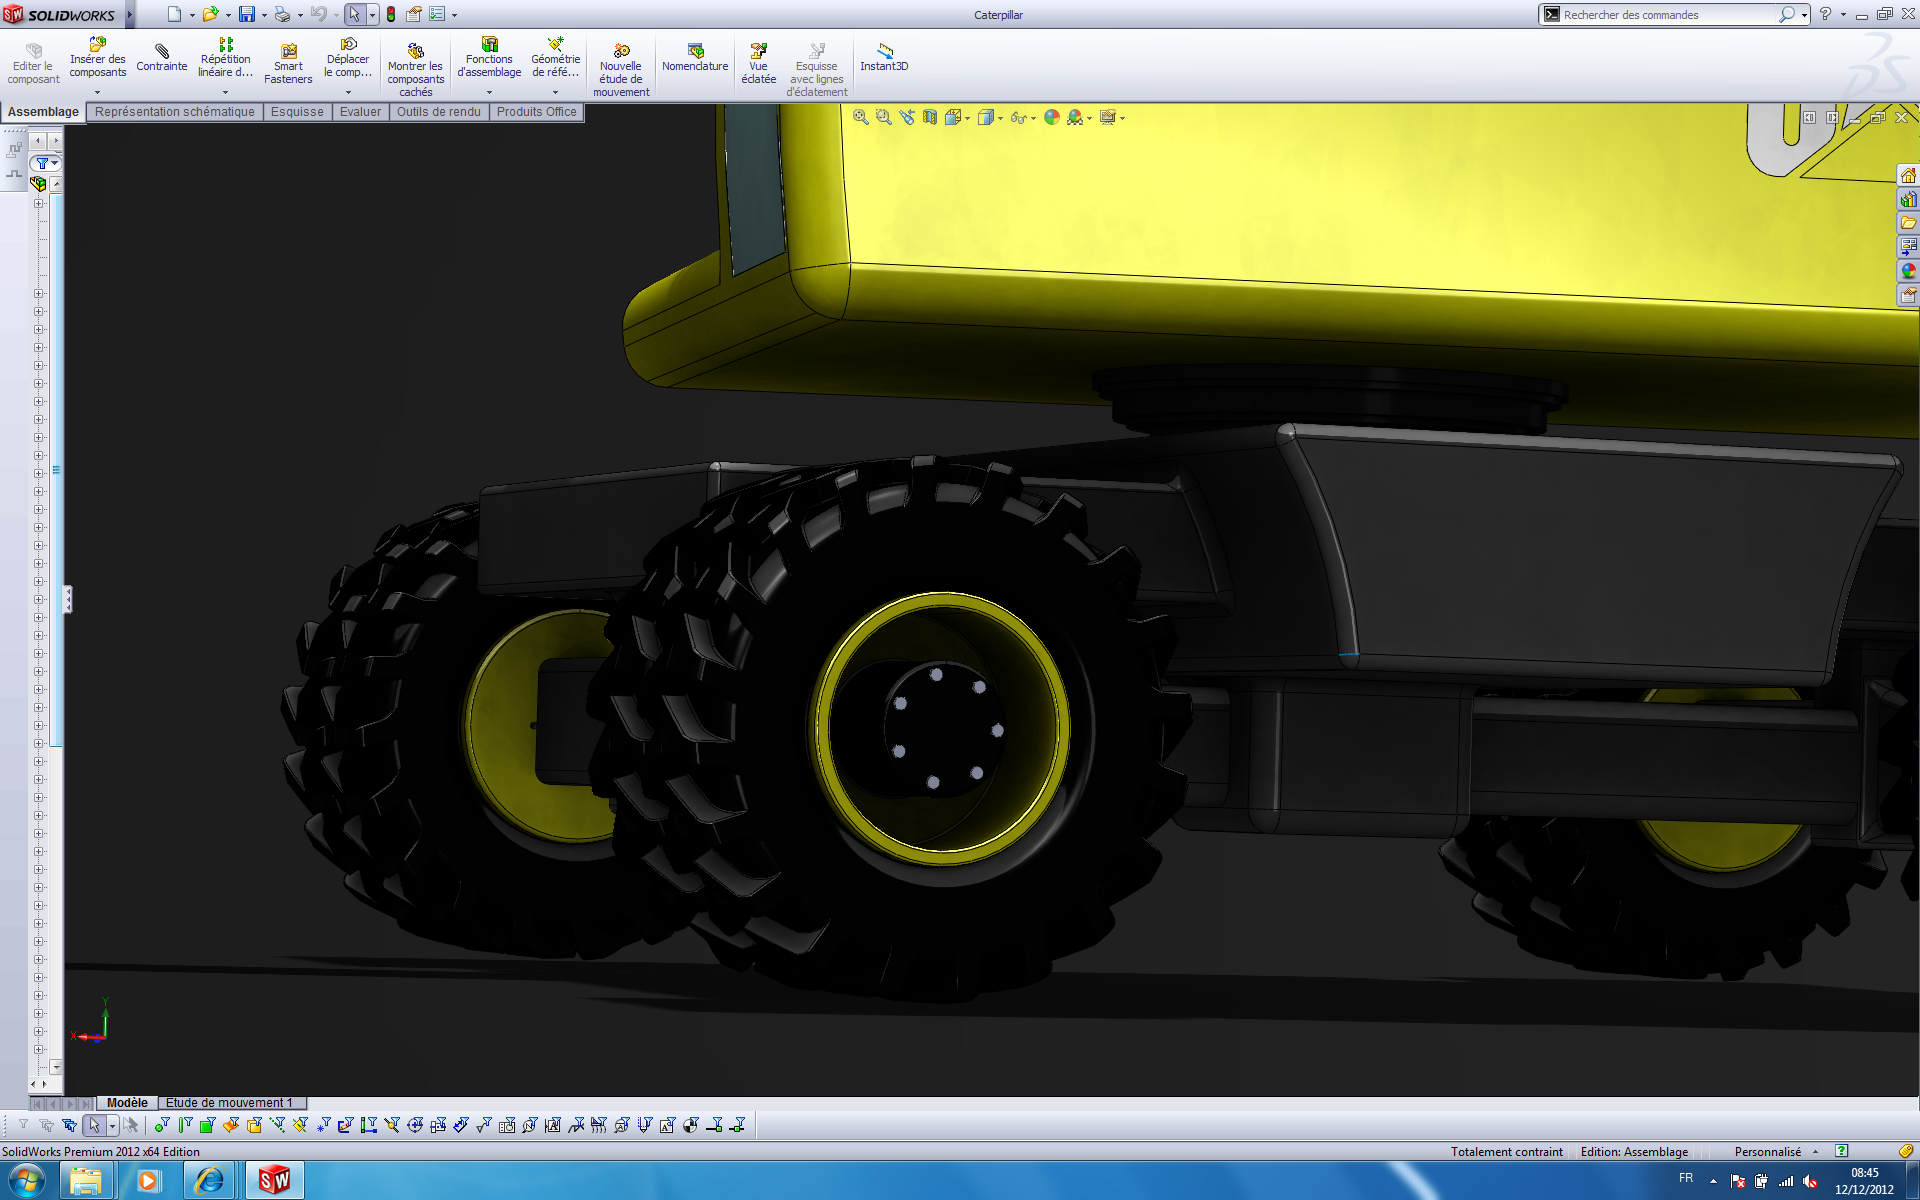The width and height of the screenshot is (1920, 1200).
Task: Open SolidWorks Resources home pane
Action: coord(1908,175)
